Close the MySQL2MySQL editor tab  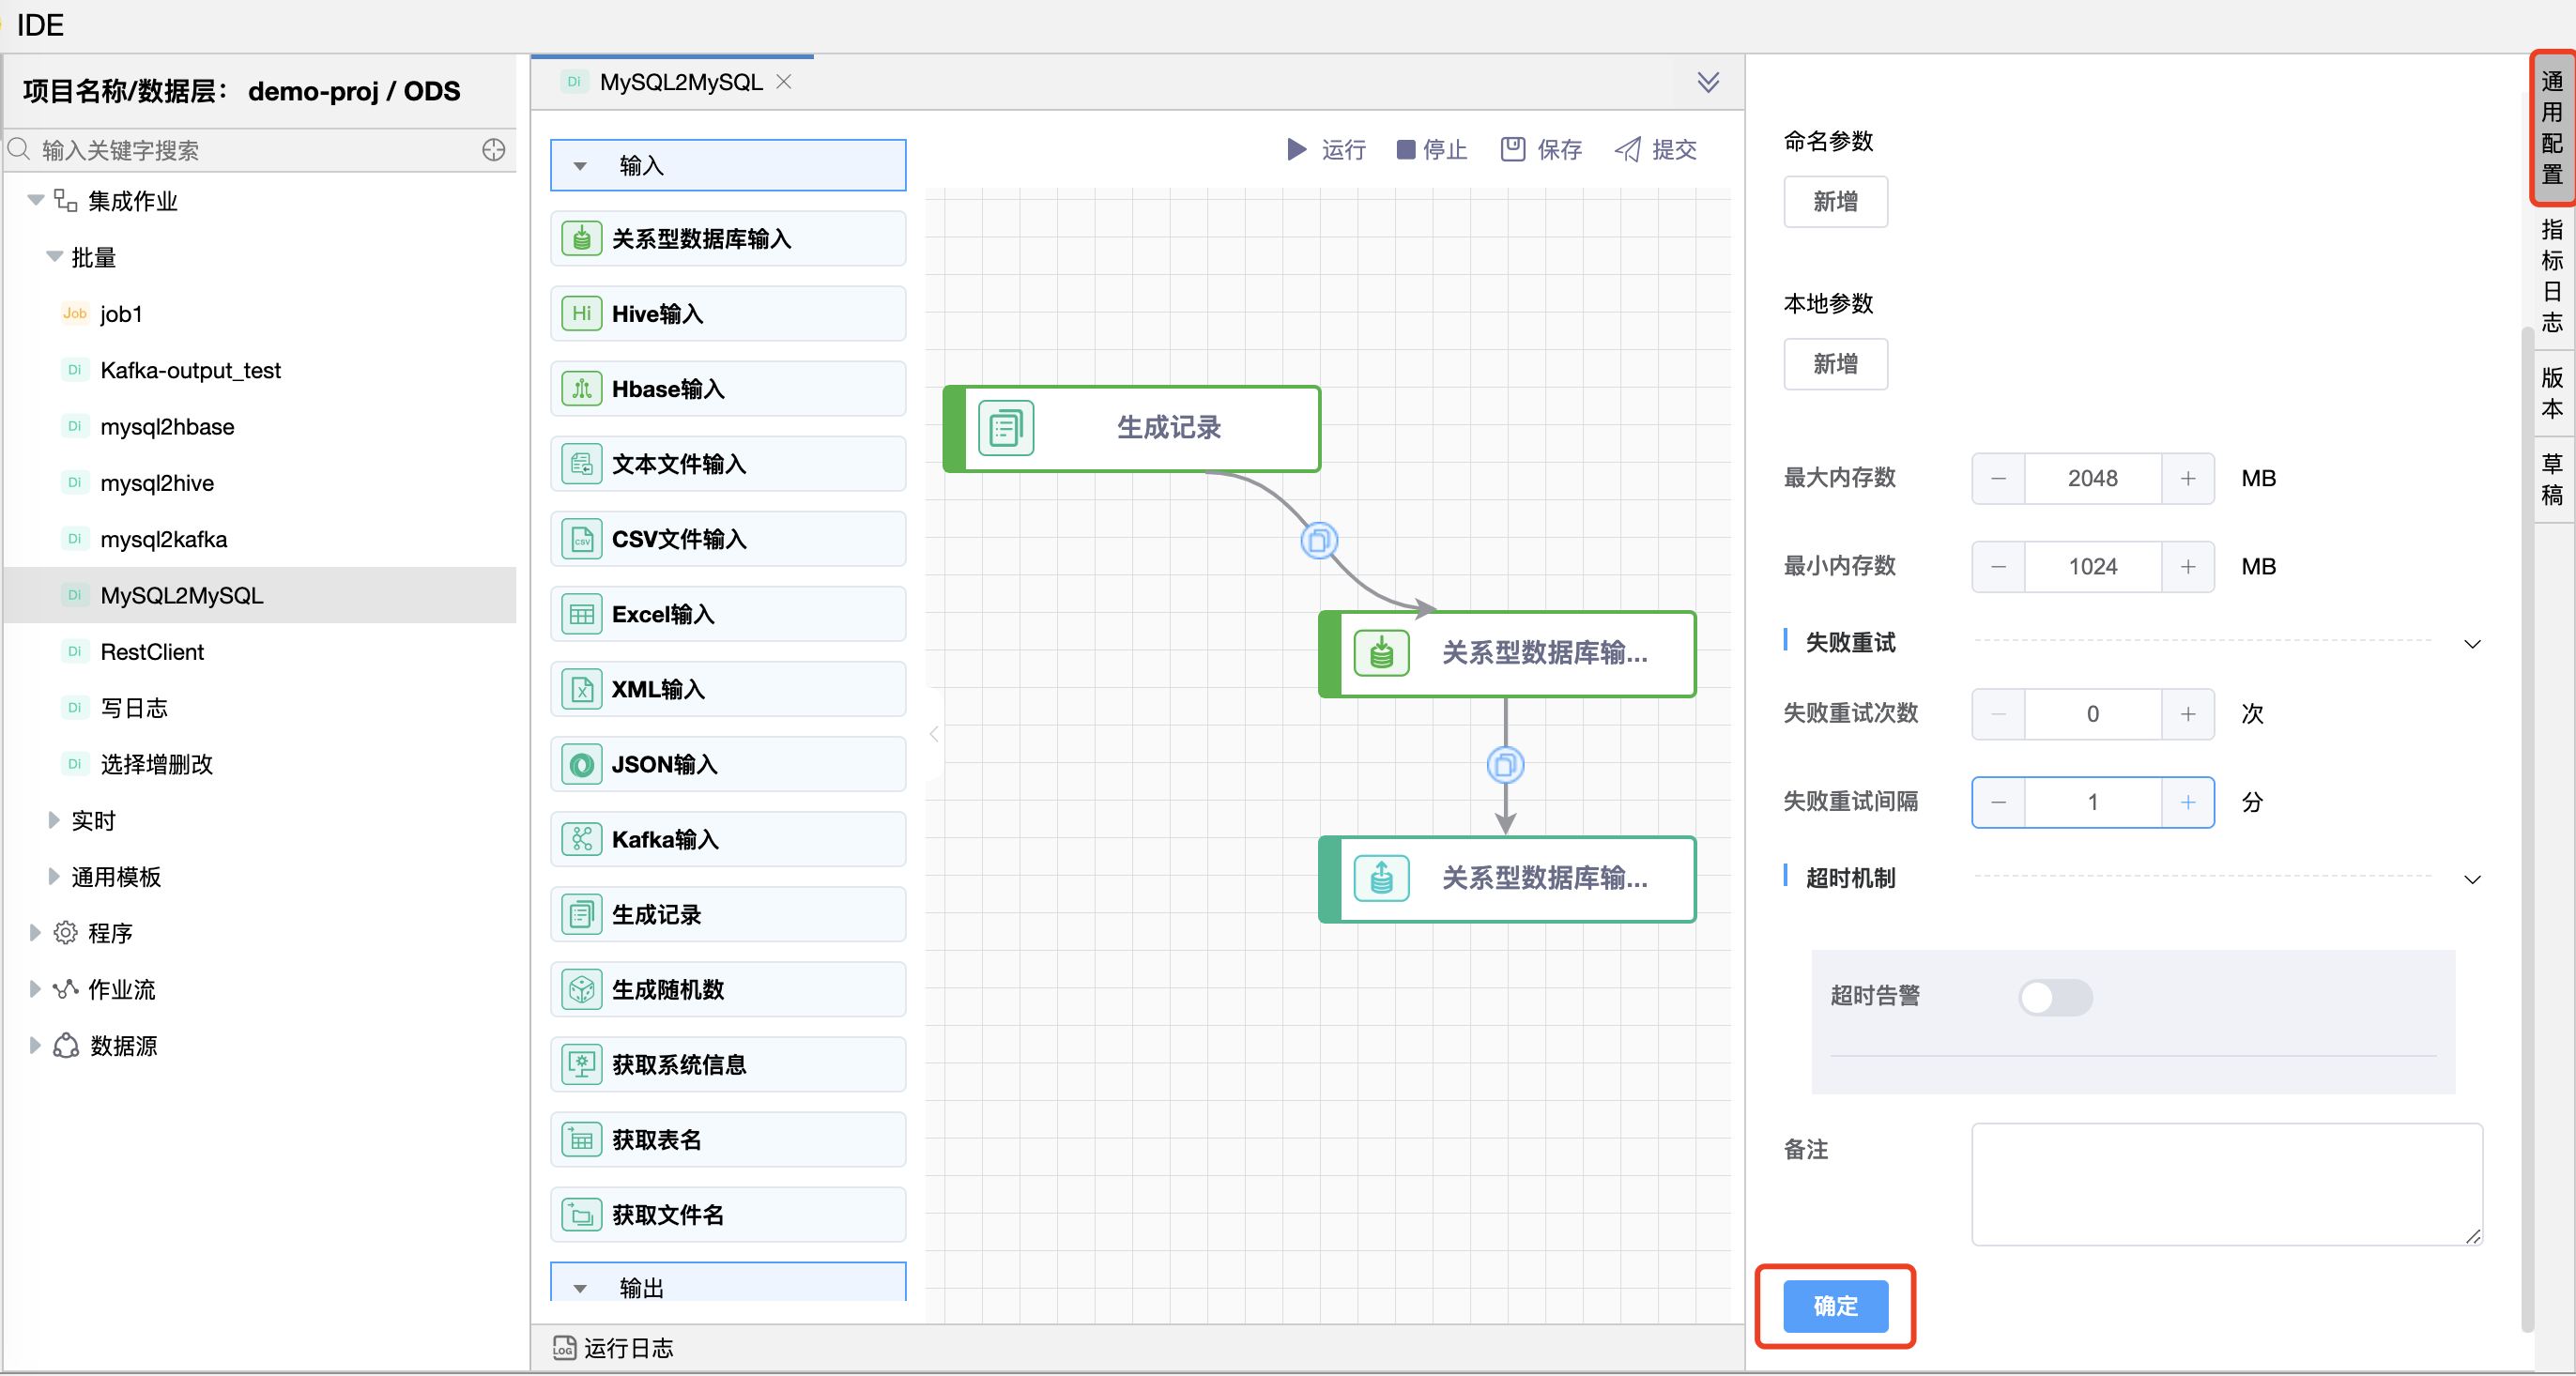(784, 82)
